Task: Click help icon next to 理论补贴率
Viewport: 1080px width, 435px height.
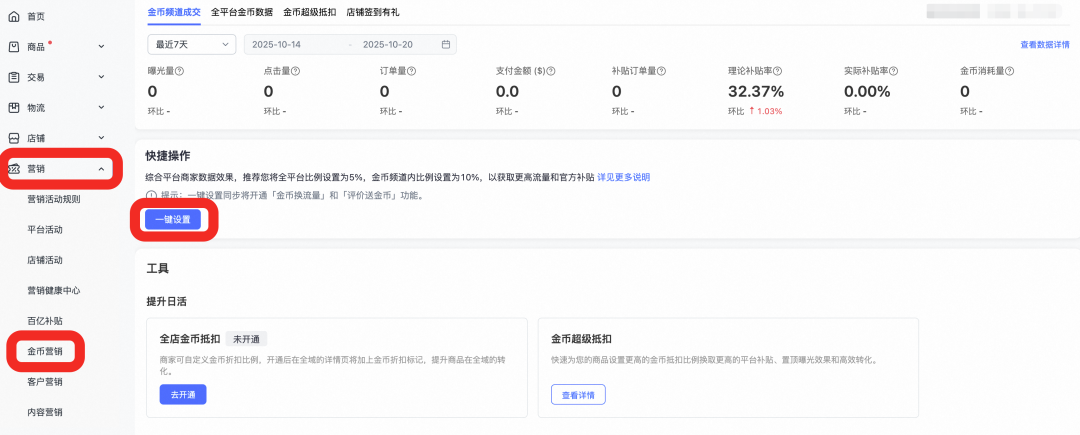Action: 777,71
